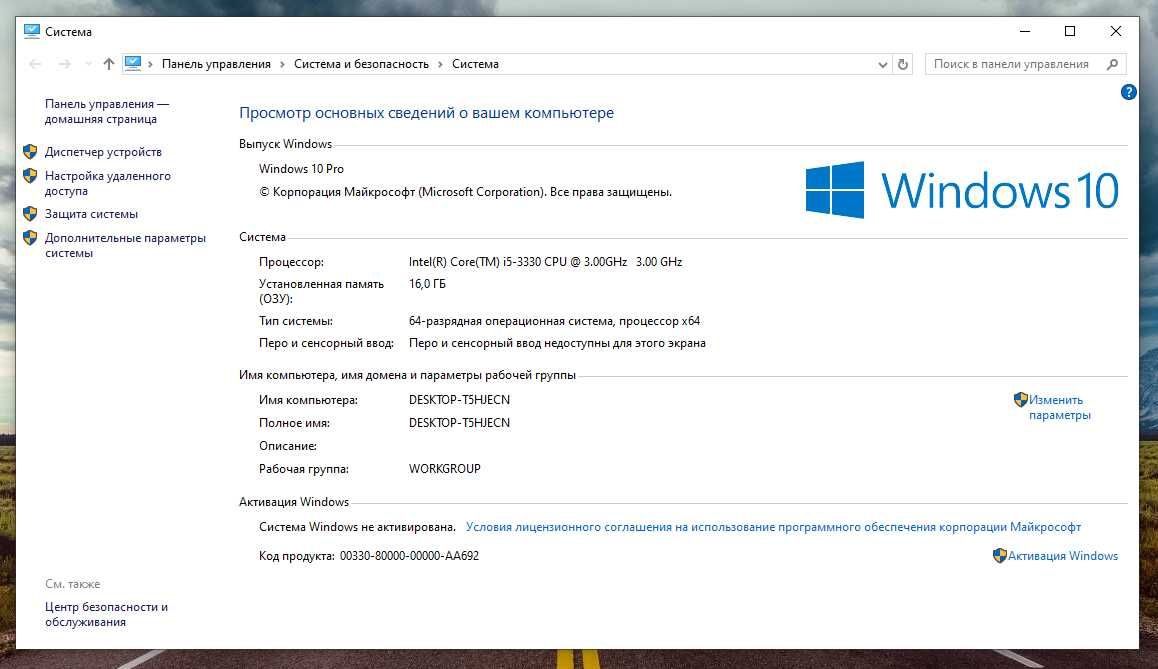Viewport: 1158px width, 669px height.
Task: Open Настройка удаленного доступа link
Action: pyautogui.click(x=108, y=183)
